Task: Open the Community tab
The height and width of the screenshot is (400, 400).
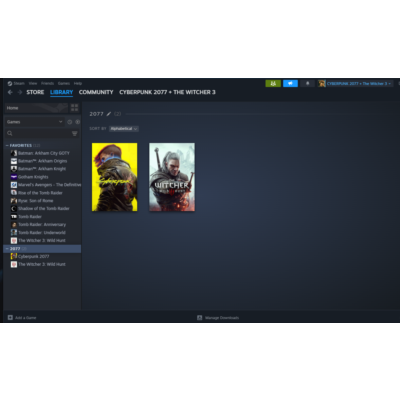Action: click(96, 92)
